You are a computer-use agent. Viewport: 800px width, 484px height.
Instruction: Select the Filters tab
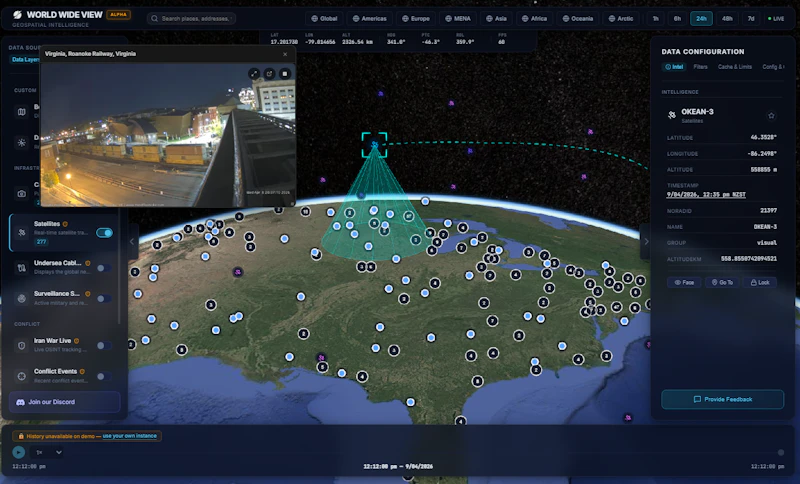[700, 67]
